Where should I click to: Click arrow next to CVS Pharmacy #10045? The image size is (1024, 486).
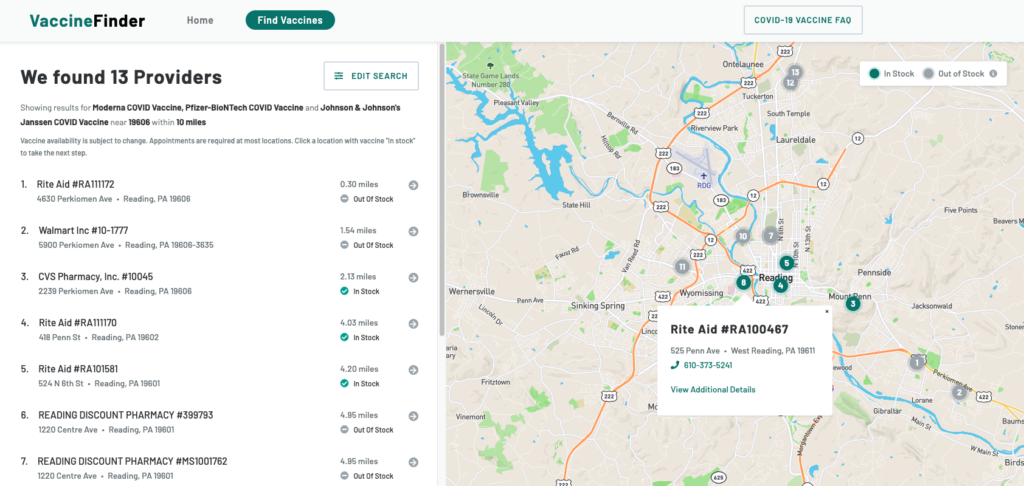click(413, 277)
